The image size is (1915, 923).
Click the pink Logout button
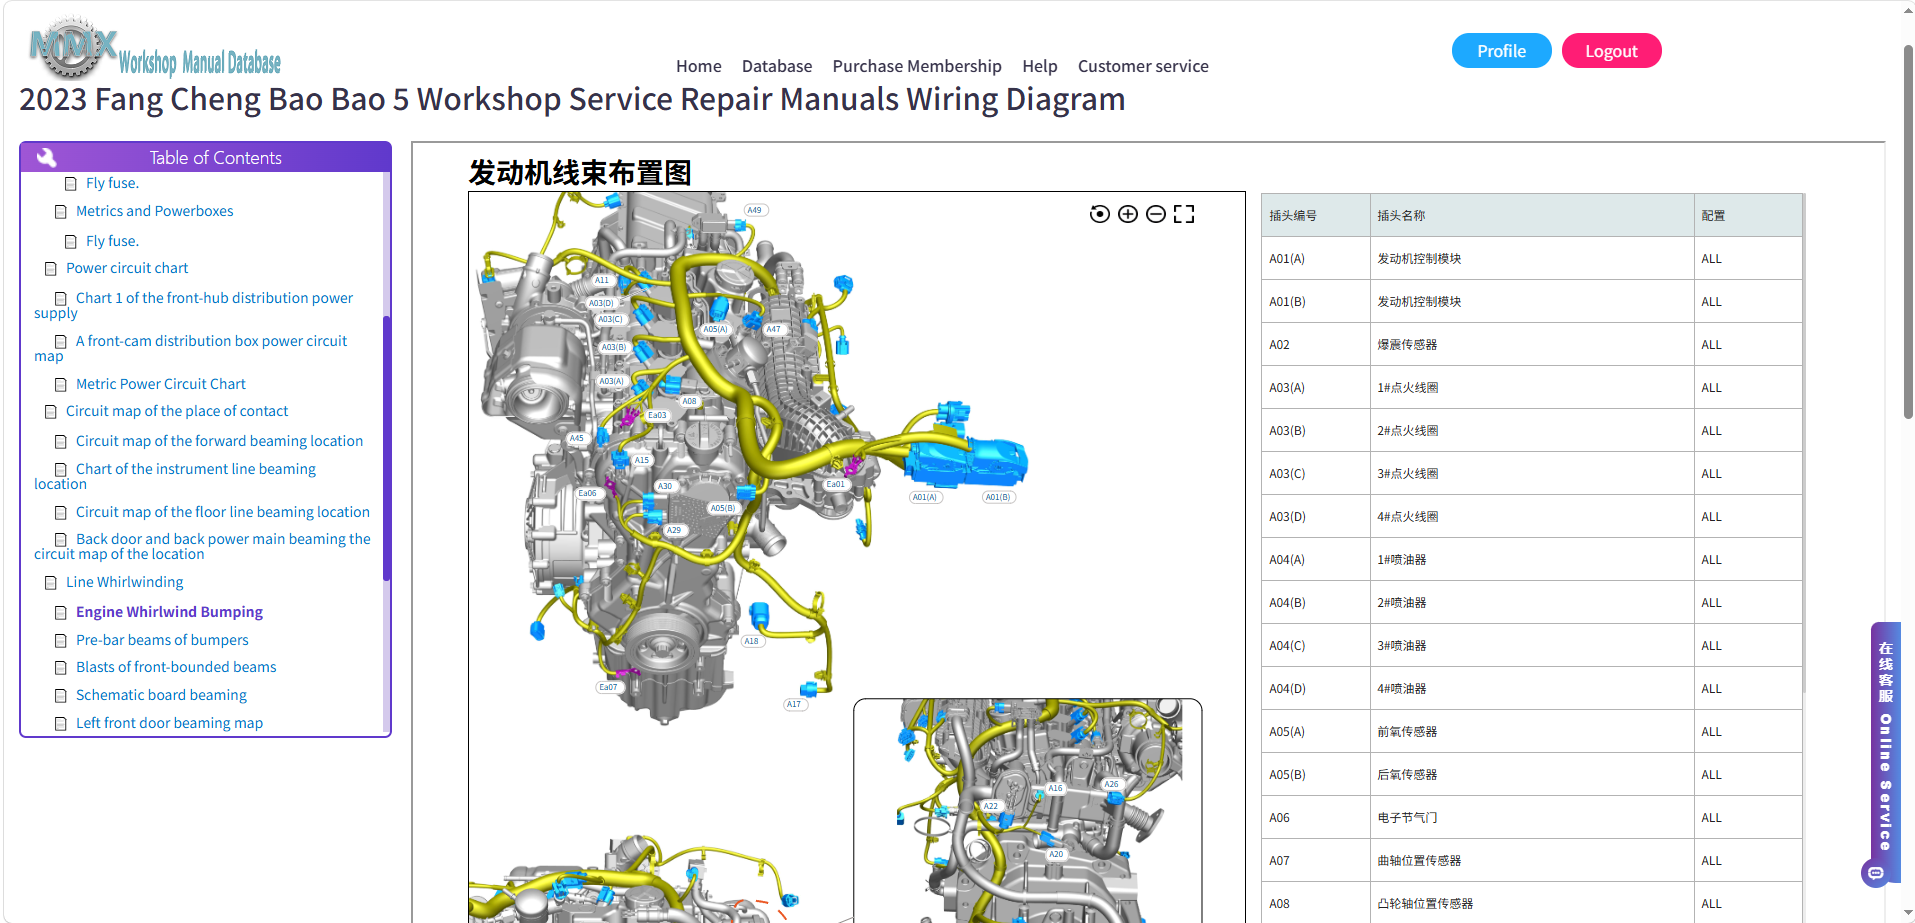coord(1611,51)
